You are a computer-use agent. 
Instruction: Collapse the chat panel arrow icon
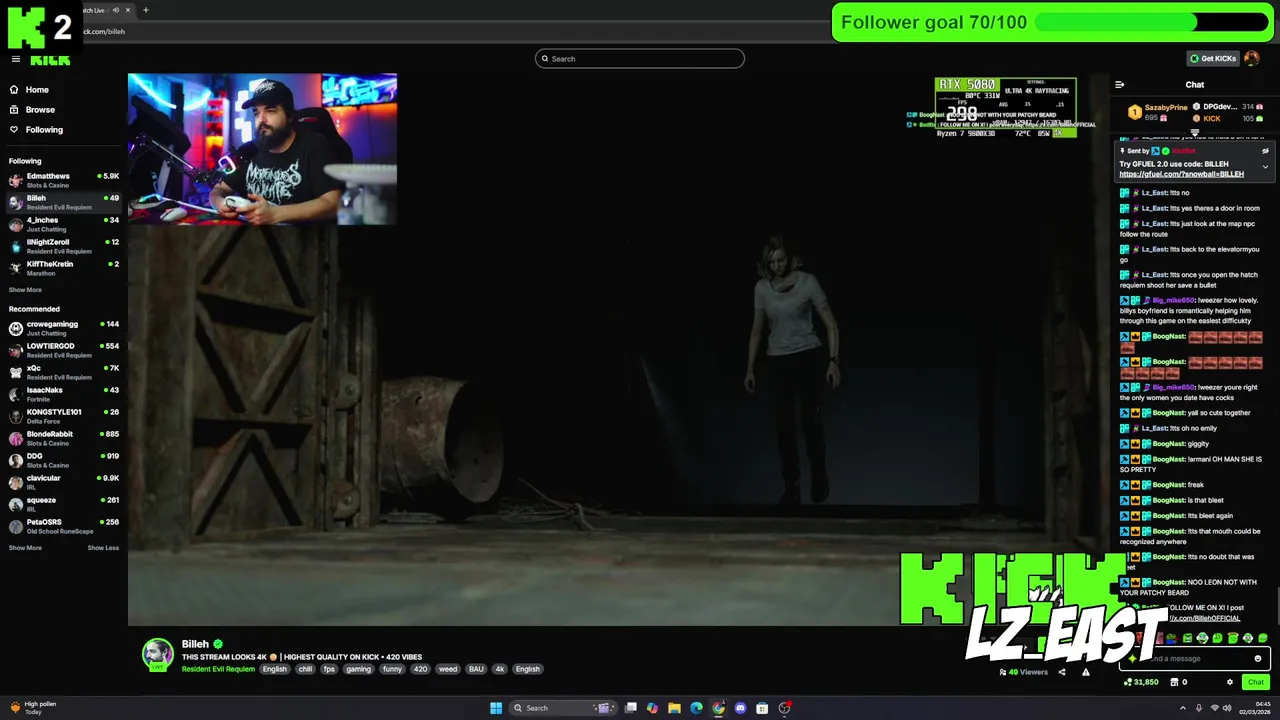pos(1120,85)
